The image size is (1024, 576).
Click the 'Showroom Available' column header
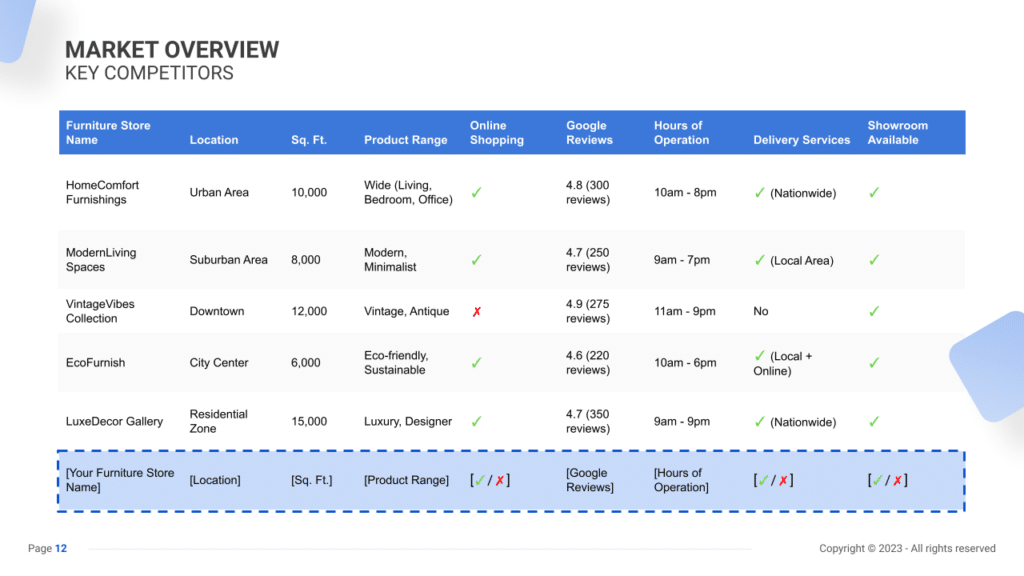[x=897, y=133]
